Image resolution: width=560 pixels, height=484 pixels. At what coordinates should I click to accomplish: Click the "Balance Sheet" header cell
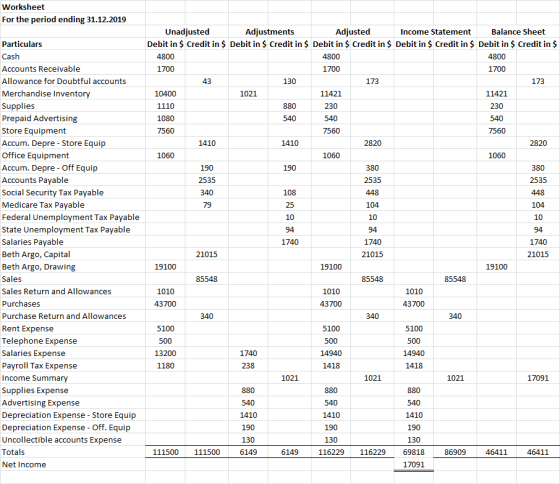(x=518, y=32)
